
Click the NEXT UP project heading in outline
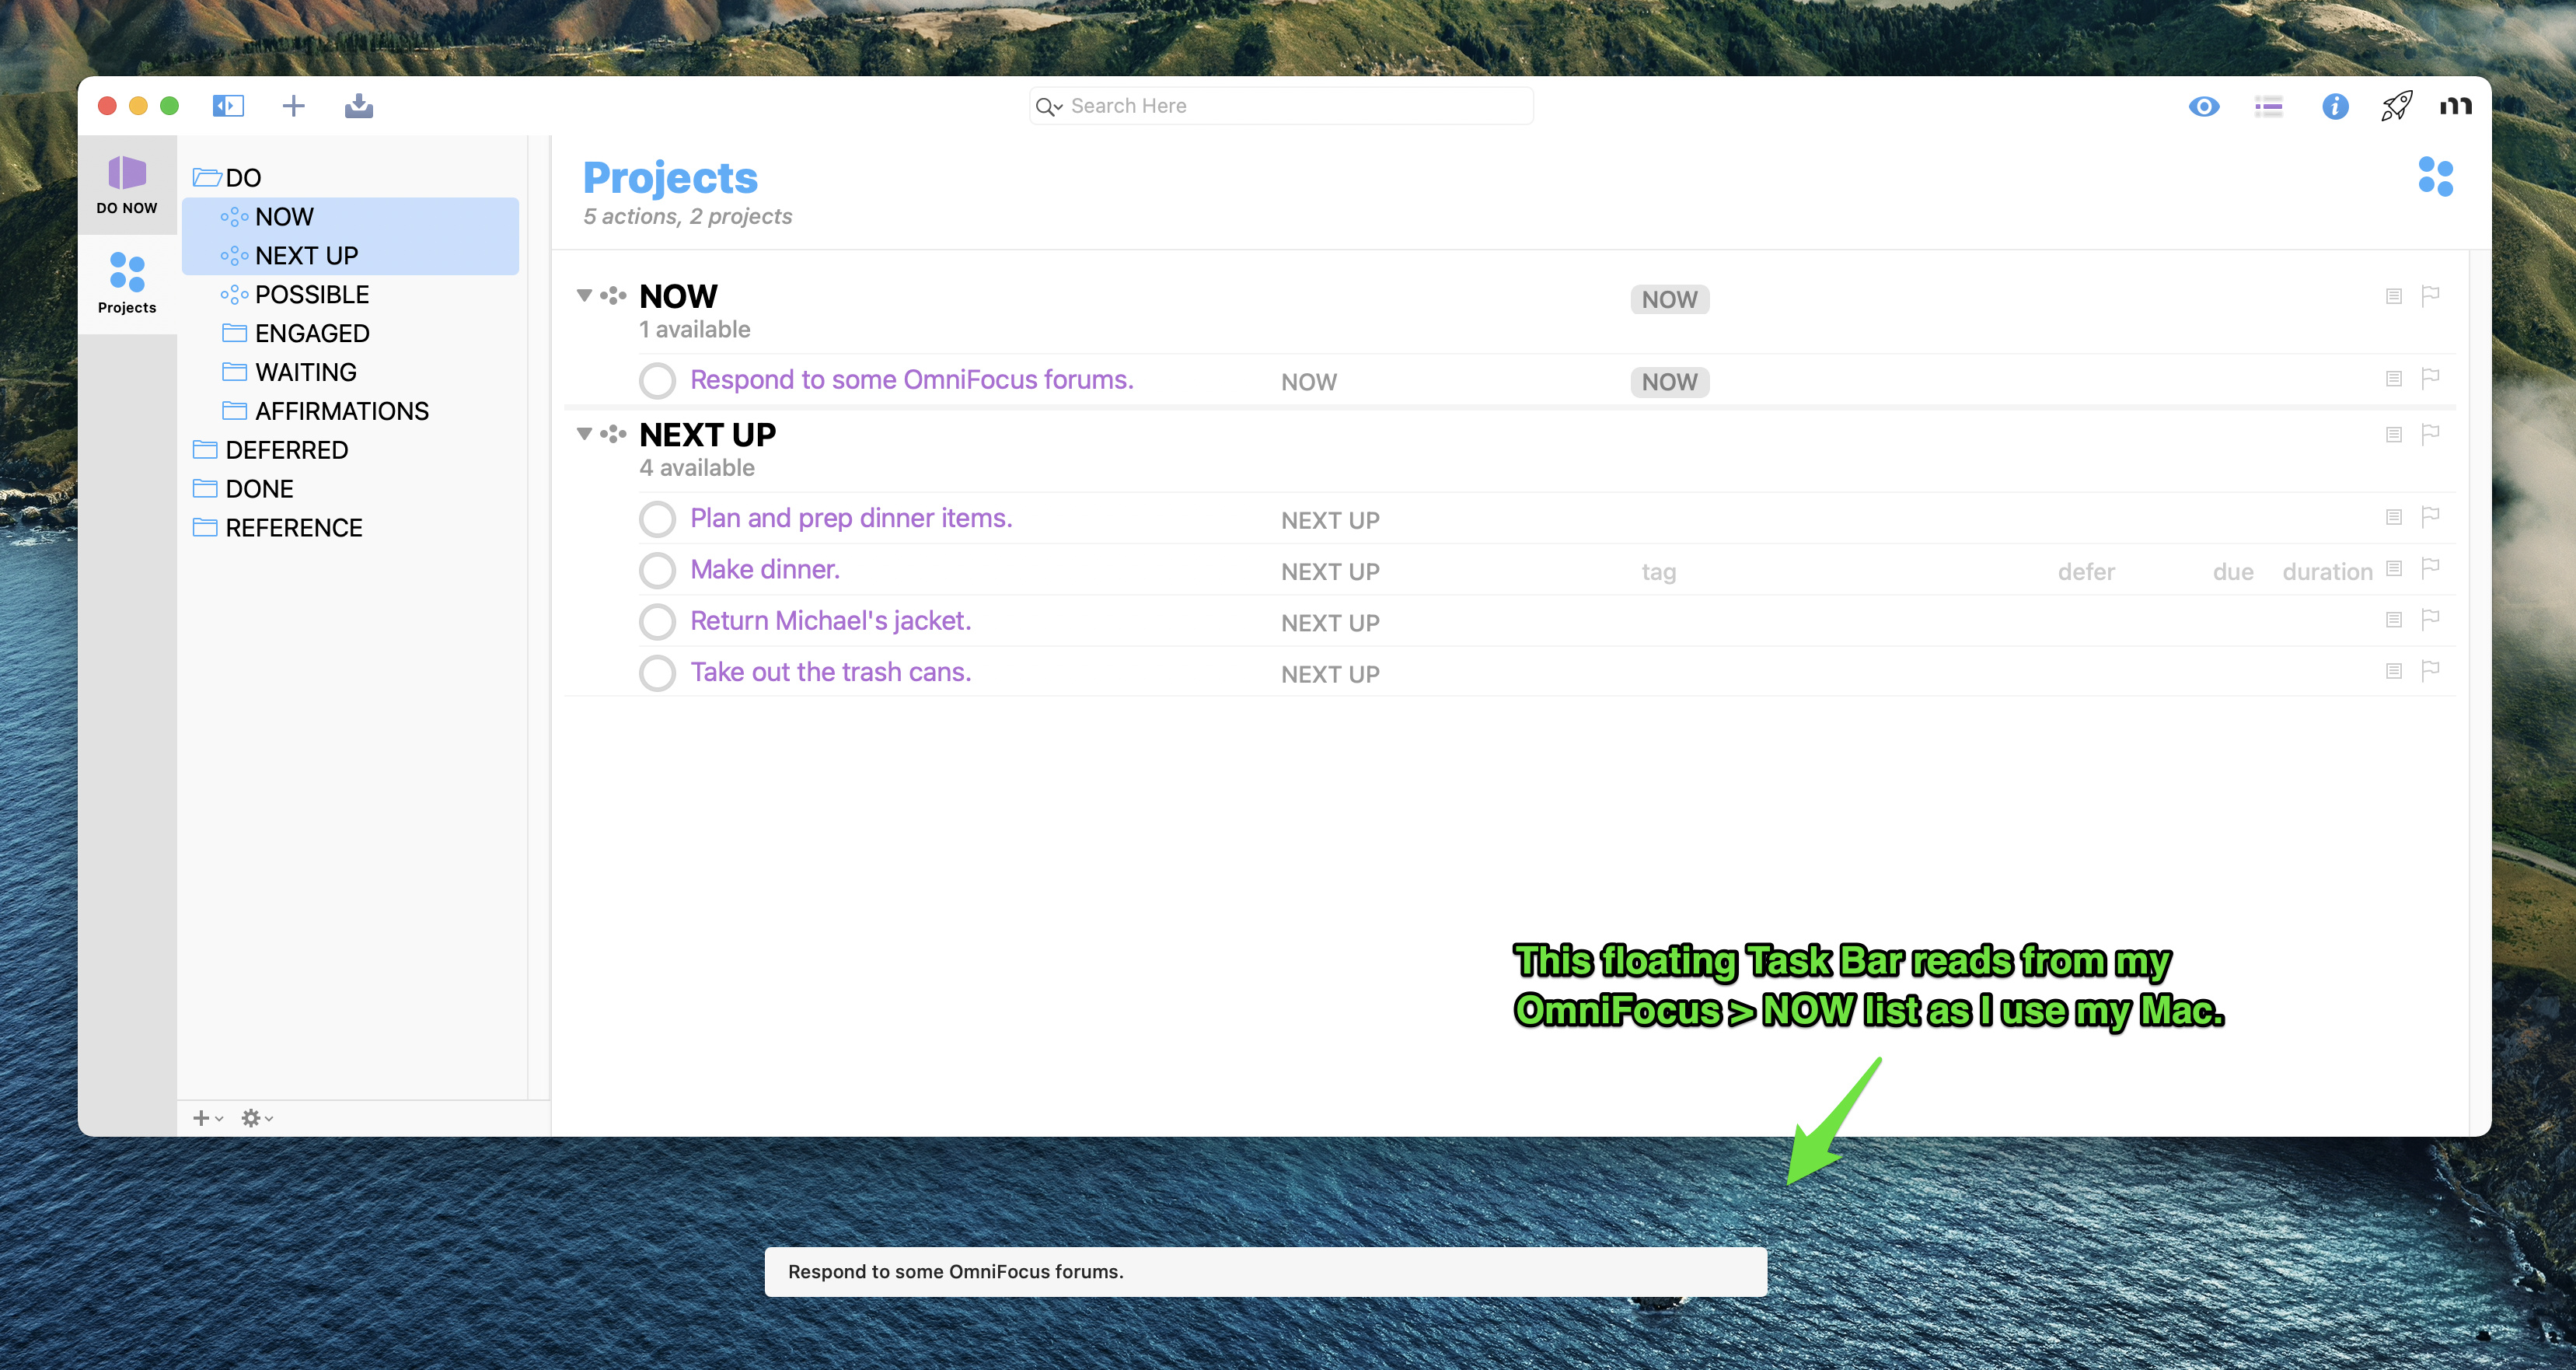708,436
